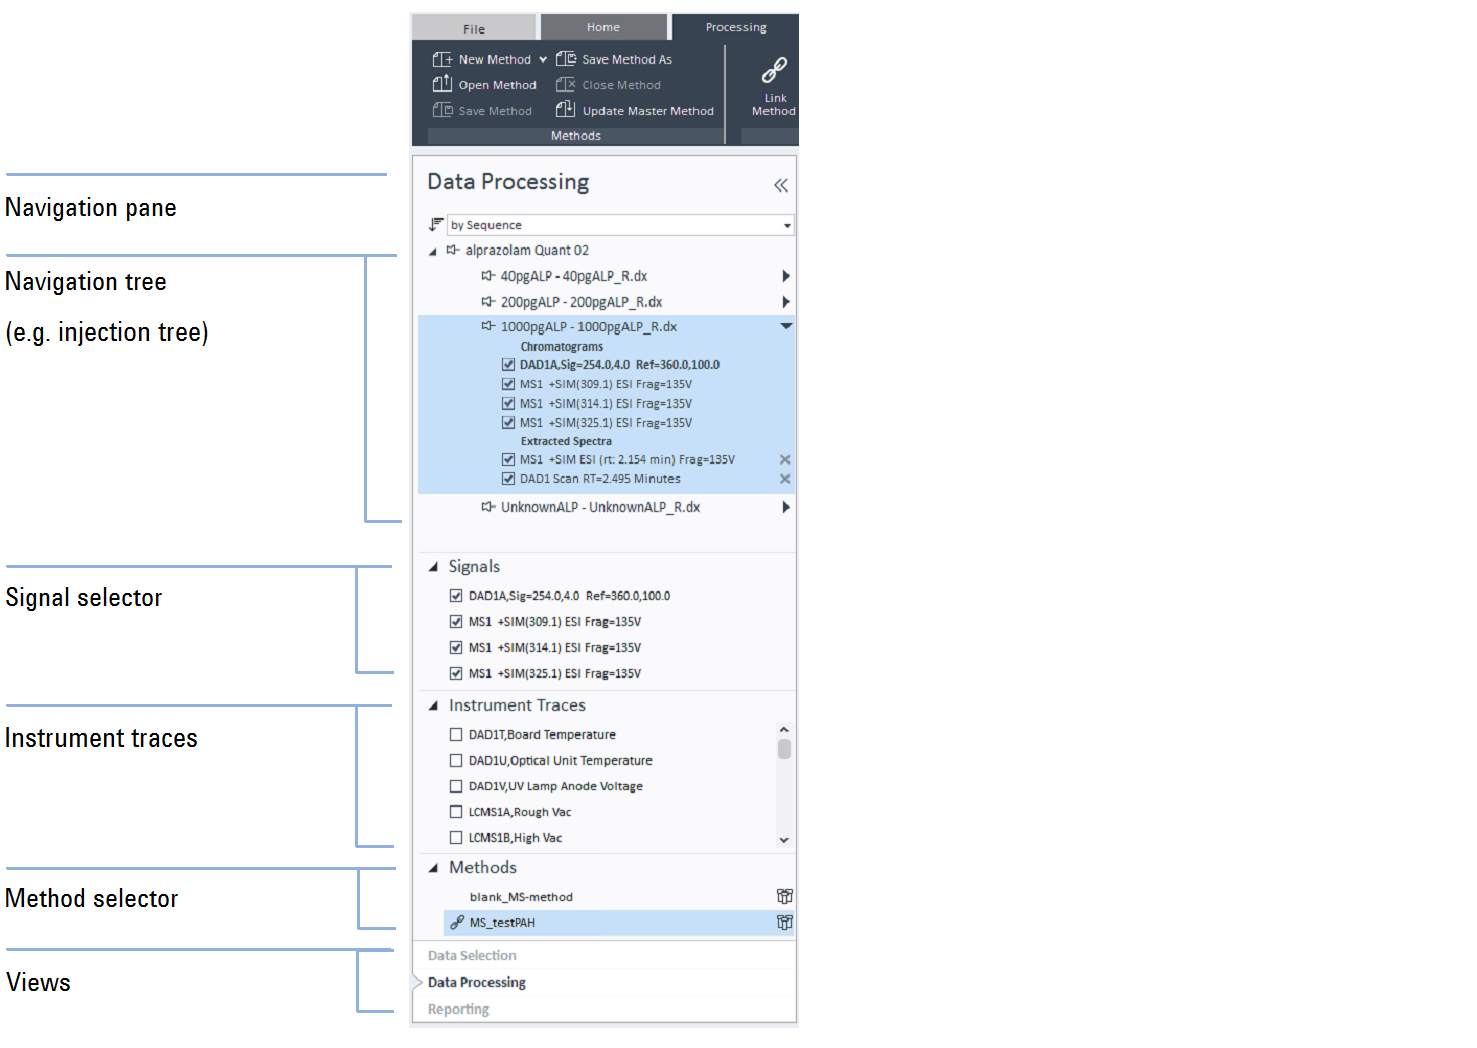Enable LCMS1A Rough Vac trace
Viewport: 1477px width, 1048px height.
(x=456, y=812)
